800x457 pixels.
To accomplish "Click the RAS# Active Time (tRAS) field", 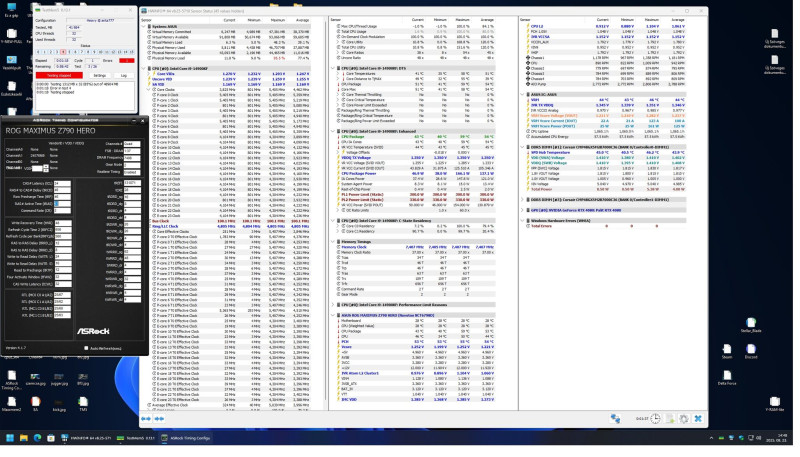I will [62, 204].
